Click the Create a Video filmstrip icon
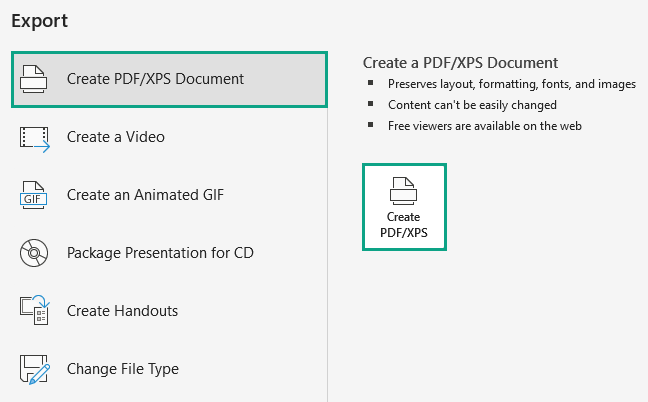The height and width of the screenshot is (402, 648). [35, 139]
